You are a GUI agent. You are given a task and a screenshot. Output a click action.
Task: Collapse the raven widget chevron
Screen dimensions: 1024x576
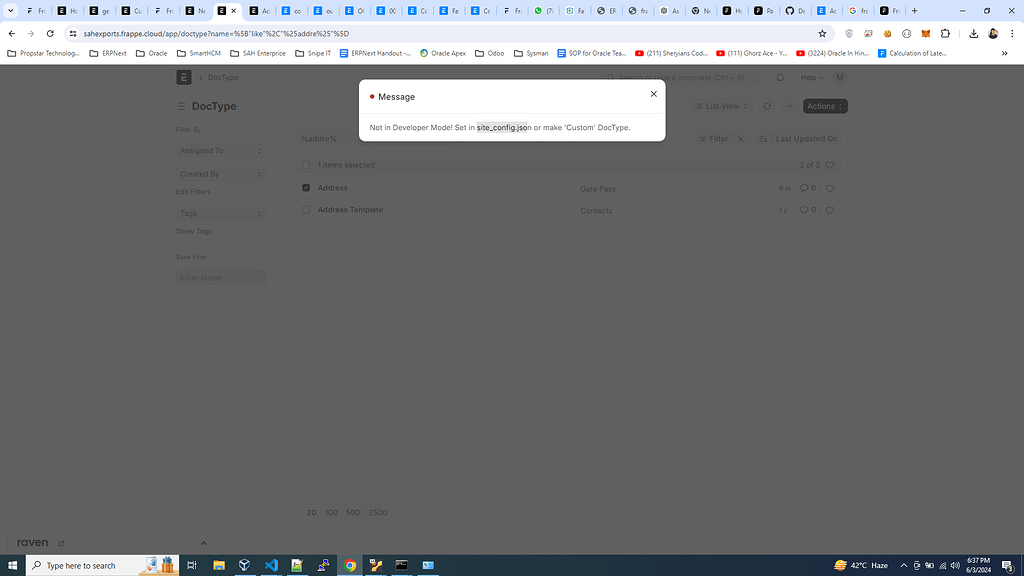tap(204, 542)
